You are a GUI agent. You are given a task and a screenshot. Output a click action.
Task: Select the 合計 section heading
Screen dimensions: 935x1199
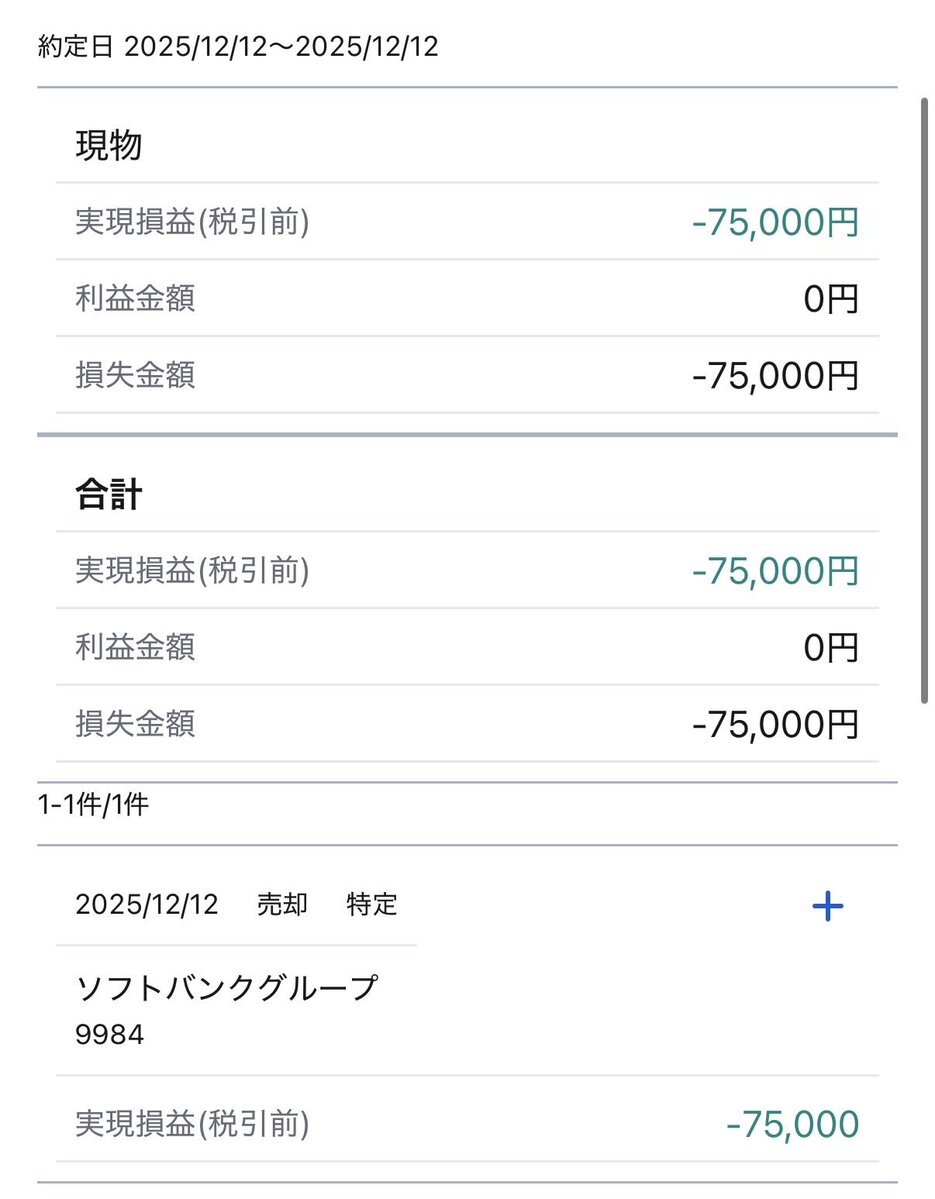click(x=109, y=495)
